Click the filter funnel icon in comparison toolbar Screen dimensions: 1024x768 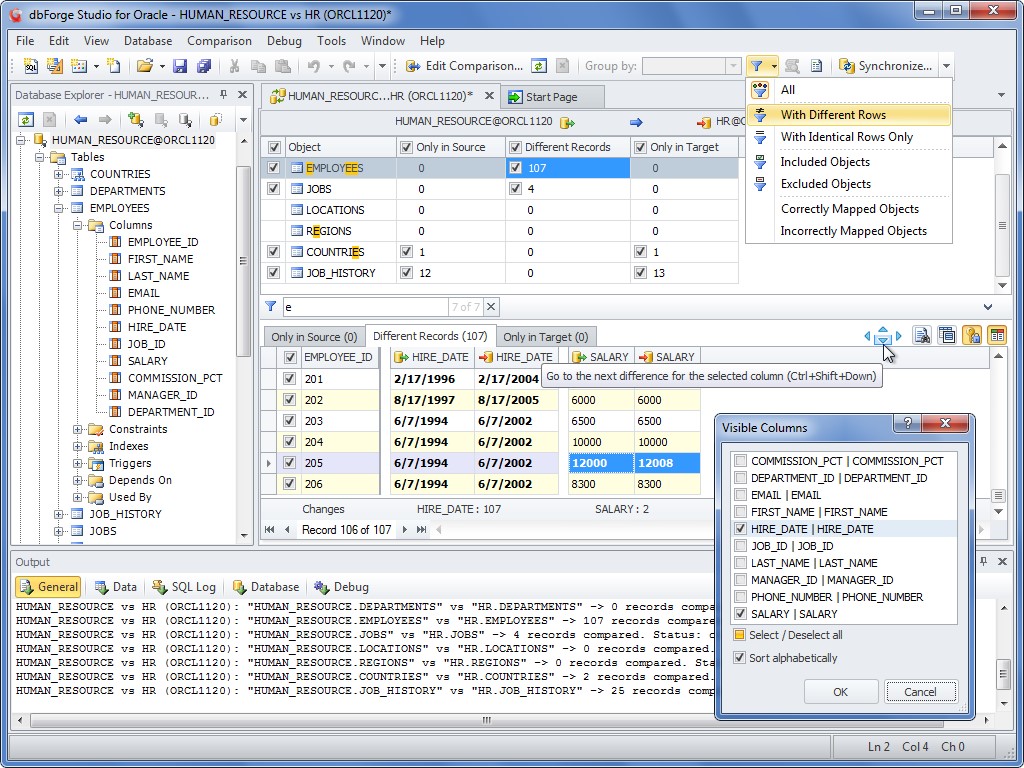(756, 66)
